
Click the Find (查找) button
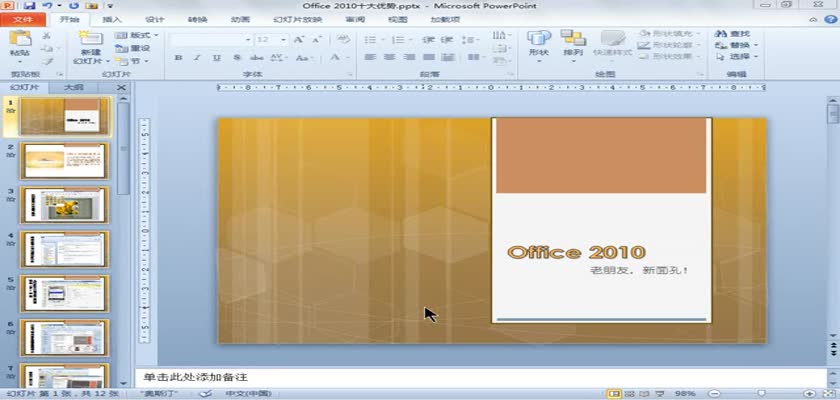[x=733, y=34]
